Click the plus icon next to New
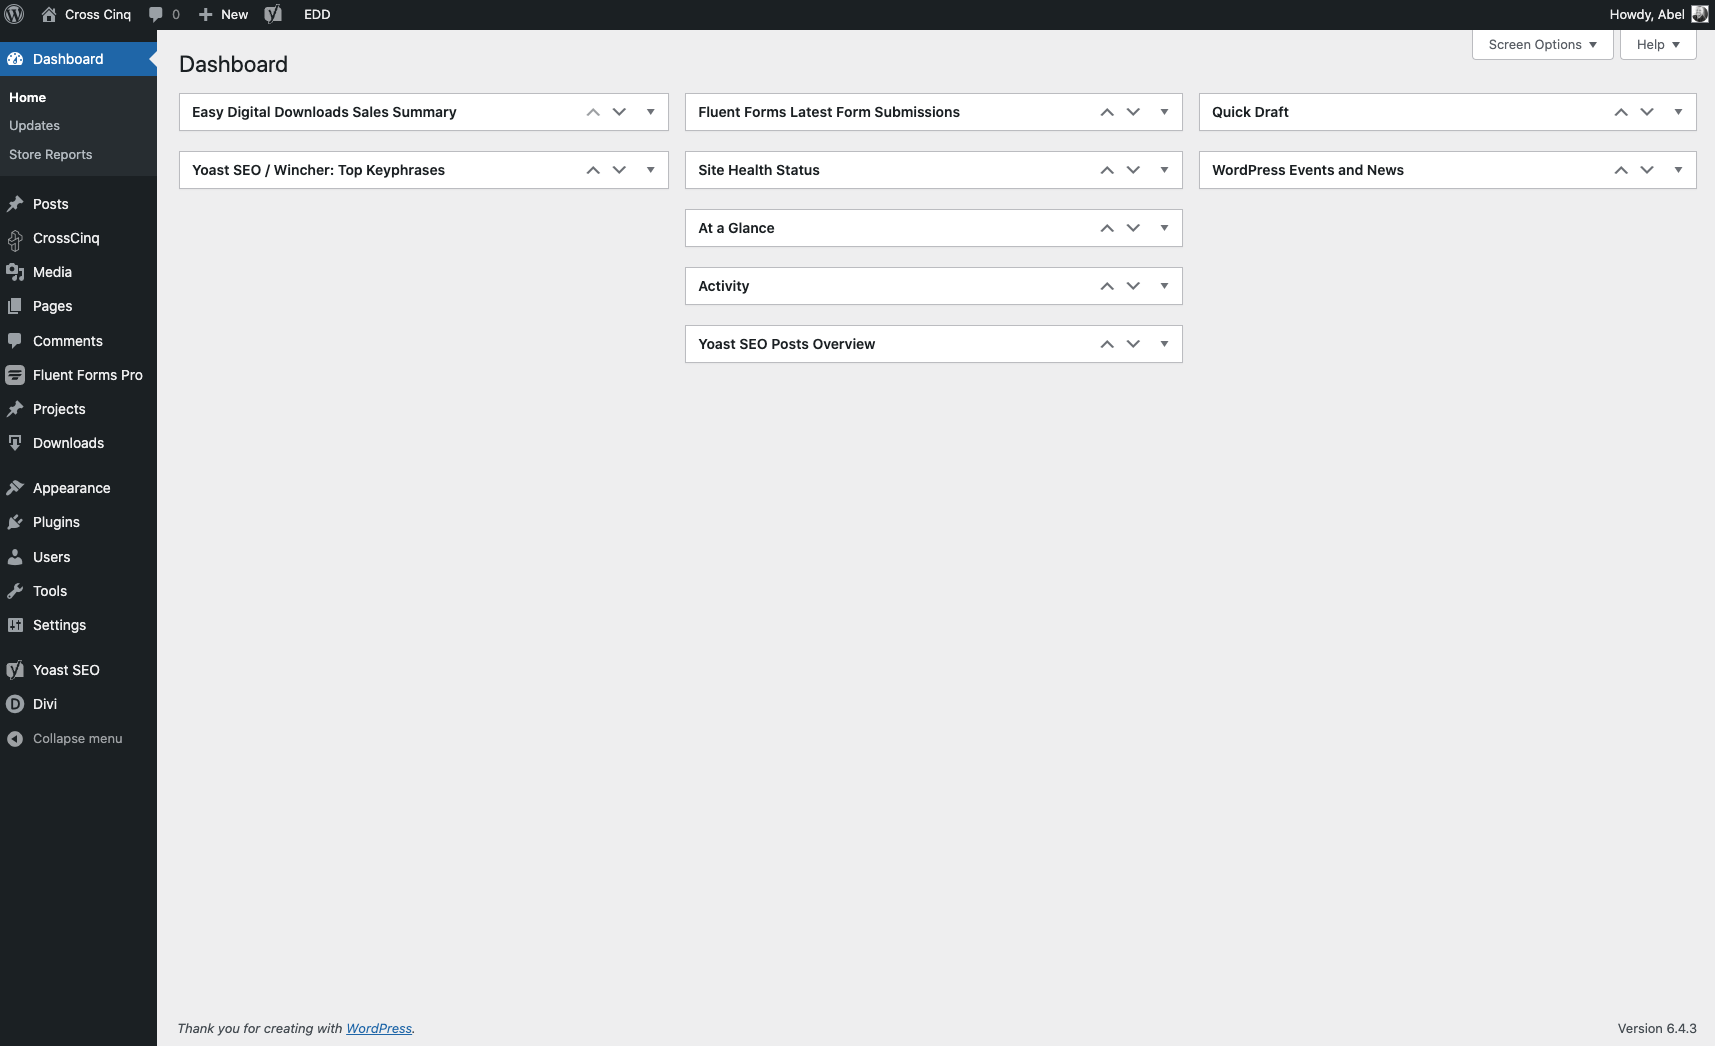The width and height of the screenshot is (1715, 1046). (205, 14)
